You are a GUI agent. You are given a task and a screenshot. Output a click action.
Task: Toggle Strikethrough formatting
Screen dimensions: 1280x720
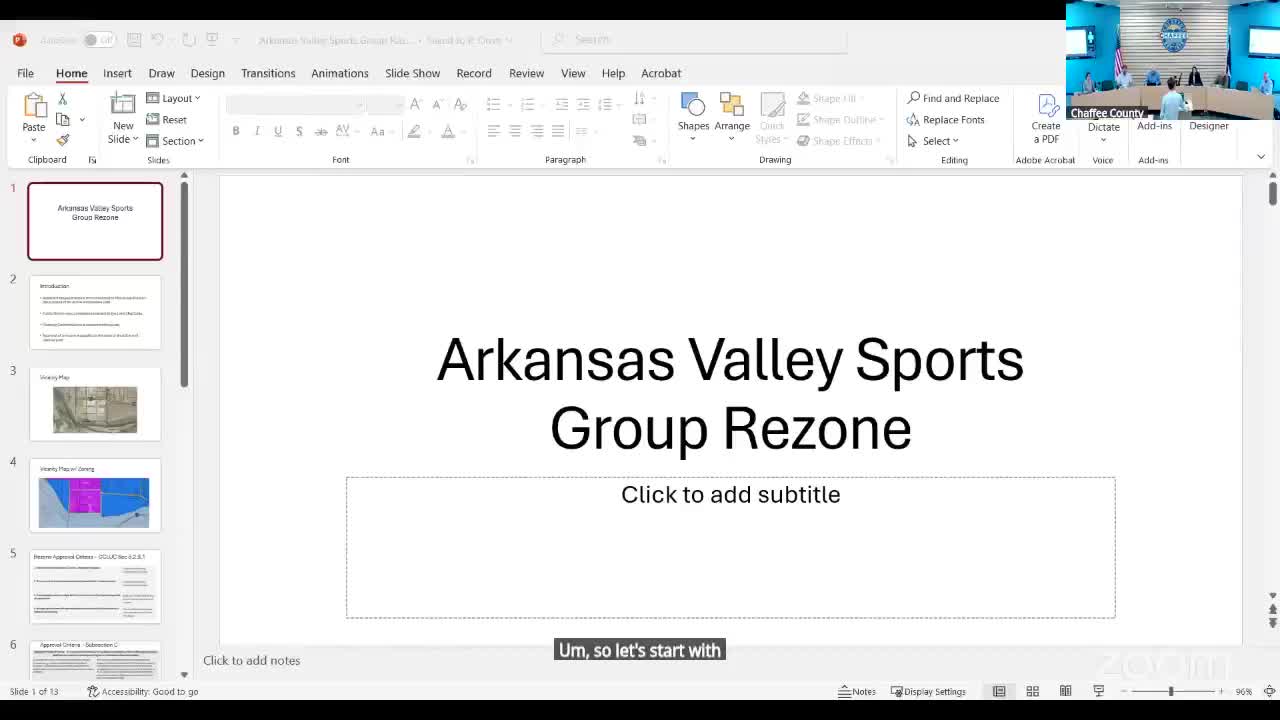321,131
